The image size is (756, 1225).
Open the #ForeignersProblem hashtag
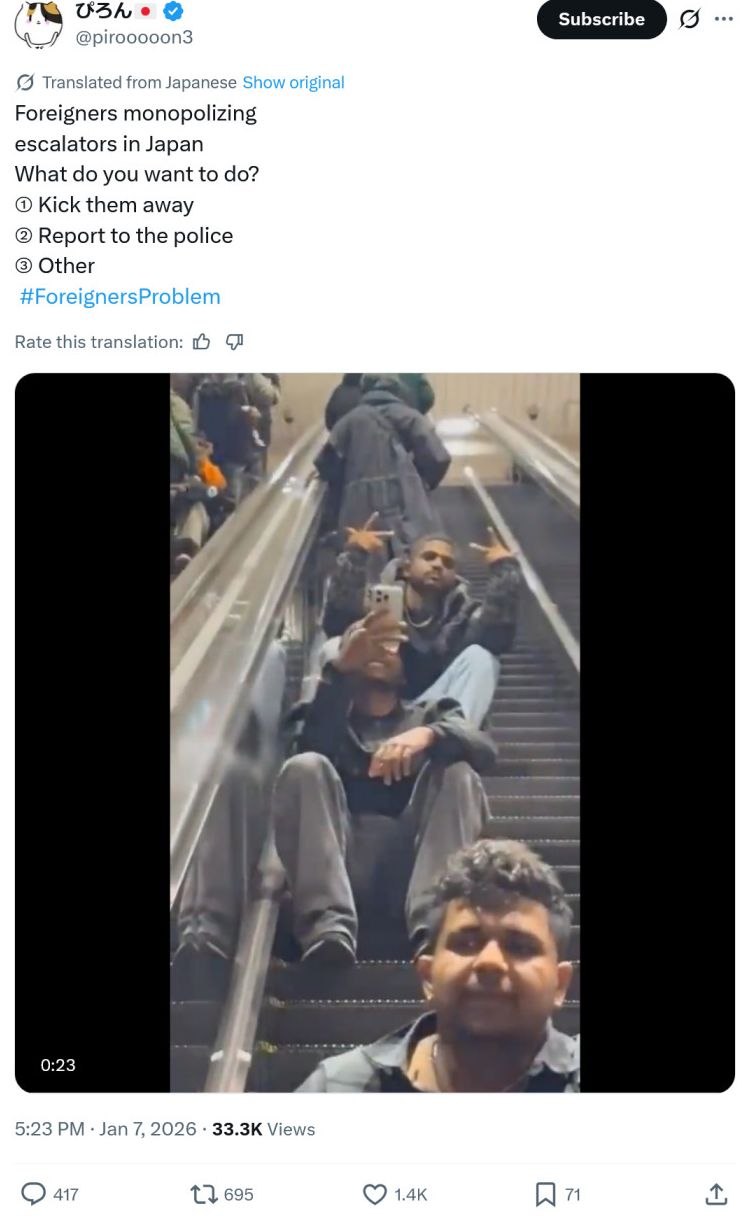120,296
